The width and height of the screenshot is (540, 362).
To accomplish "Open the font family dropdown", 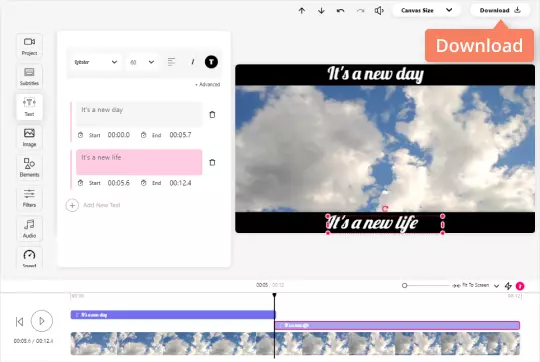I will point(95,62).
